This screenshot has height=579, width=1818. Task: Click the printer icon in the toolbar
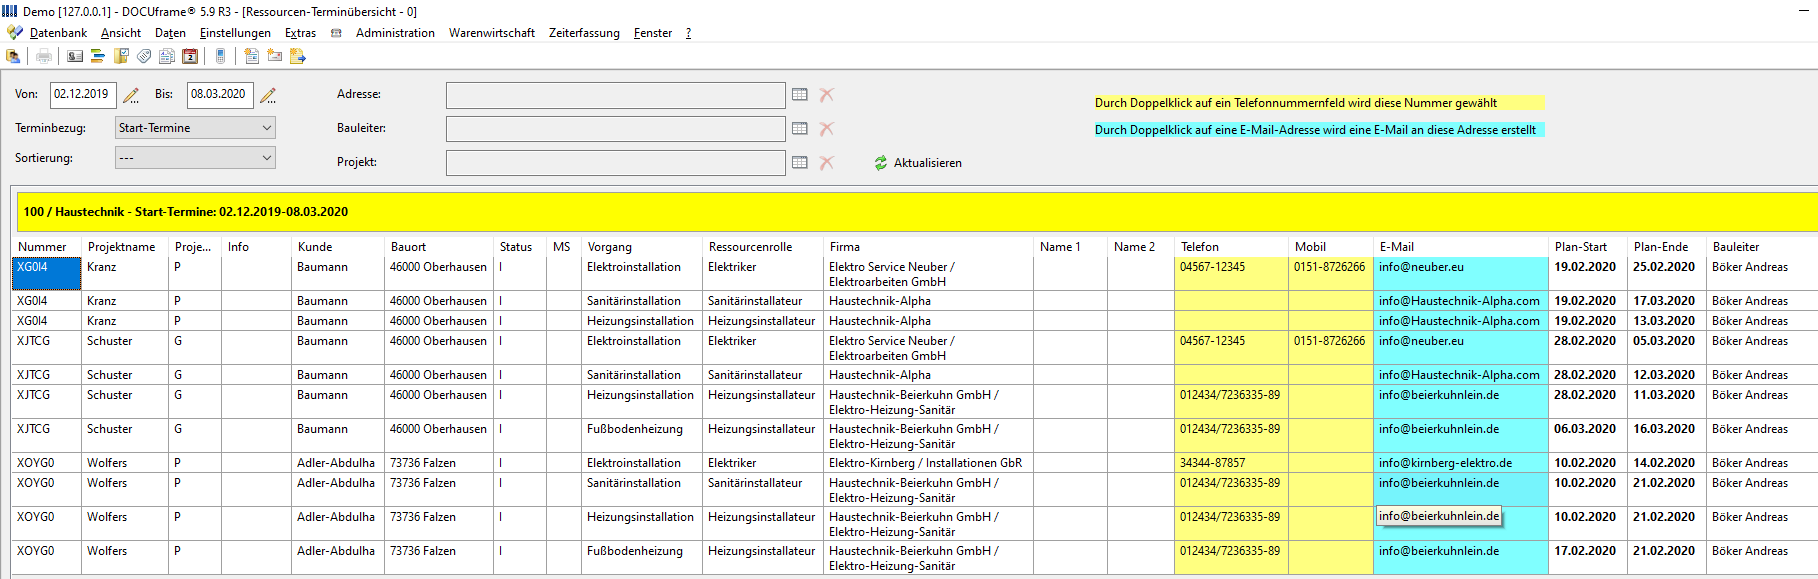coord(44,56)
